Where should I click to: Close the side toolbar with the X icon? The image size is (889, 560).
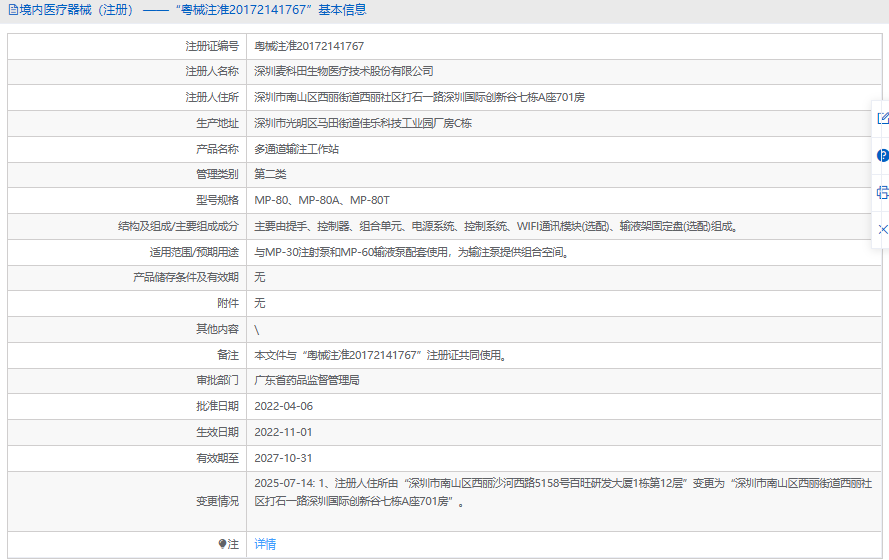pos(883,229)
